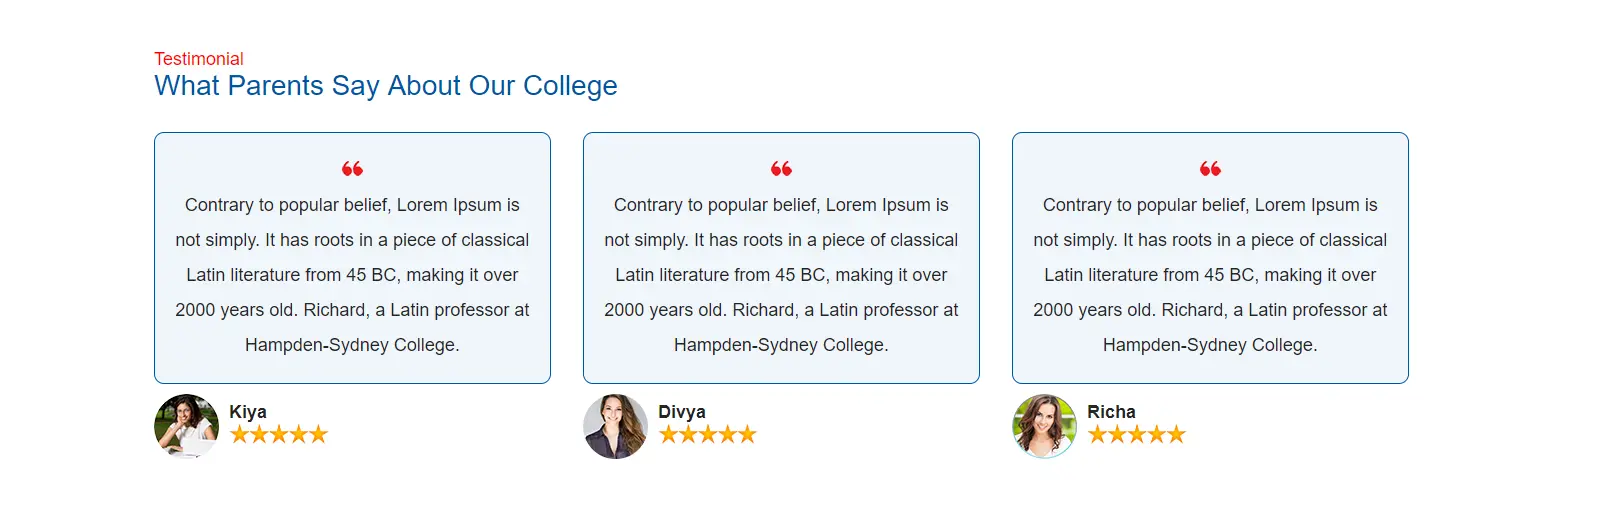
Task: Click the red quote icon in Richa's card
Action: (1210, 169)
